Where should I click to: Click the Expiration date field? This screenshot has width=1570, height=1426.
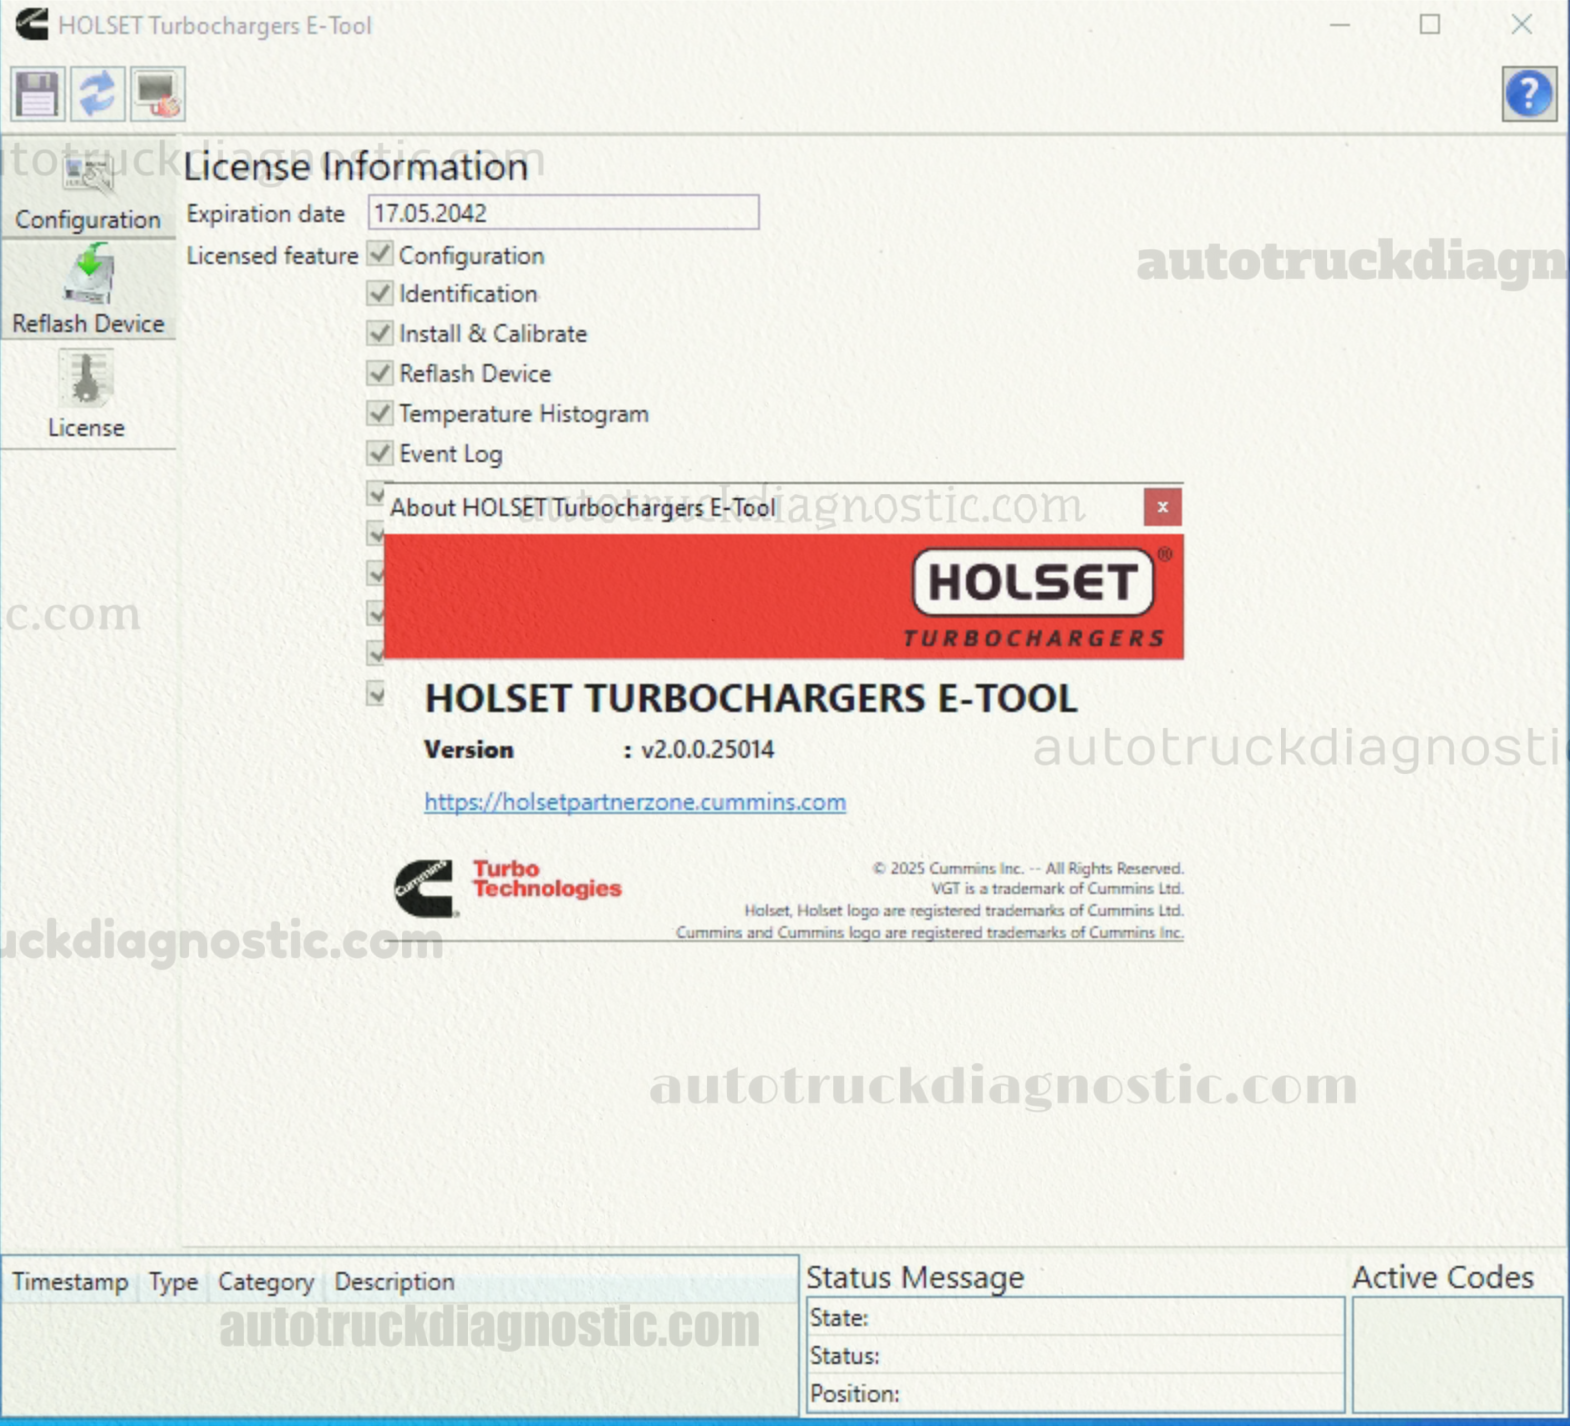(563, 213)
